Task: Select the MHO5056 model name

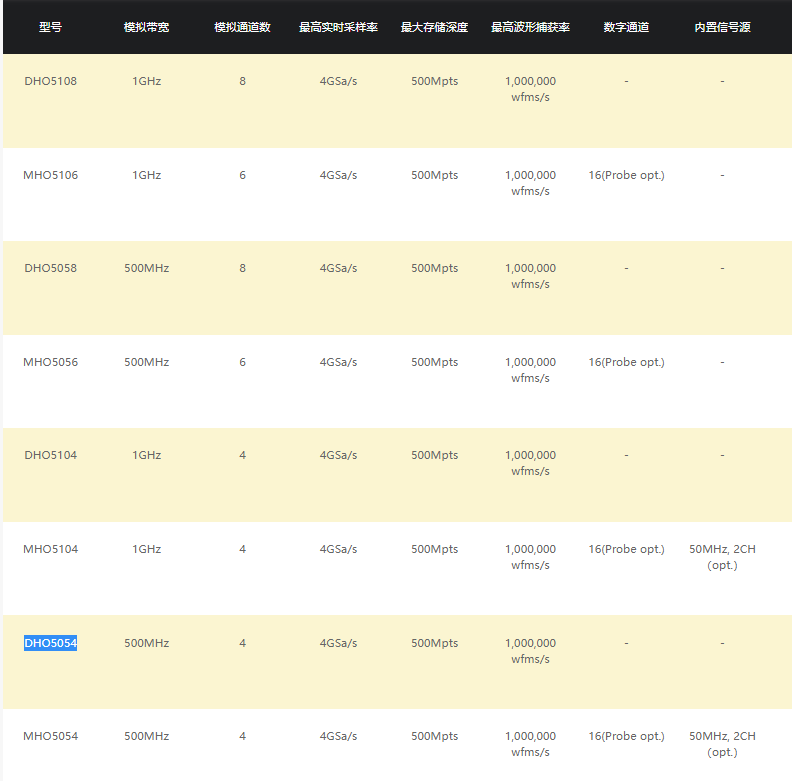Action: point(50,362)
